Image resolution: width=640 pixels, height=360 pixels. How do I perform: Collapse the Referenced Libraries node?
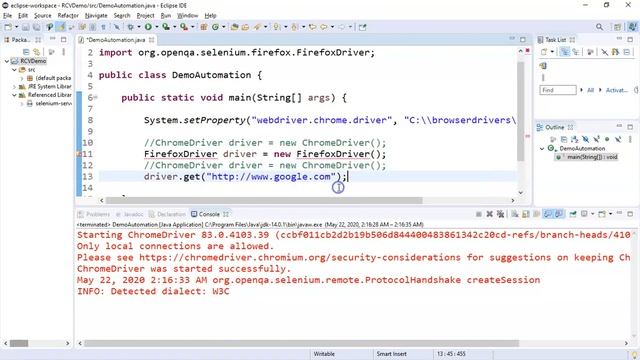tap(14, 95)
